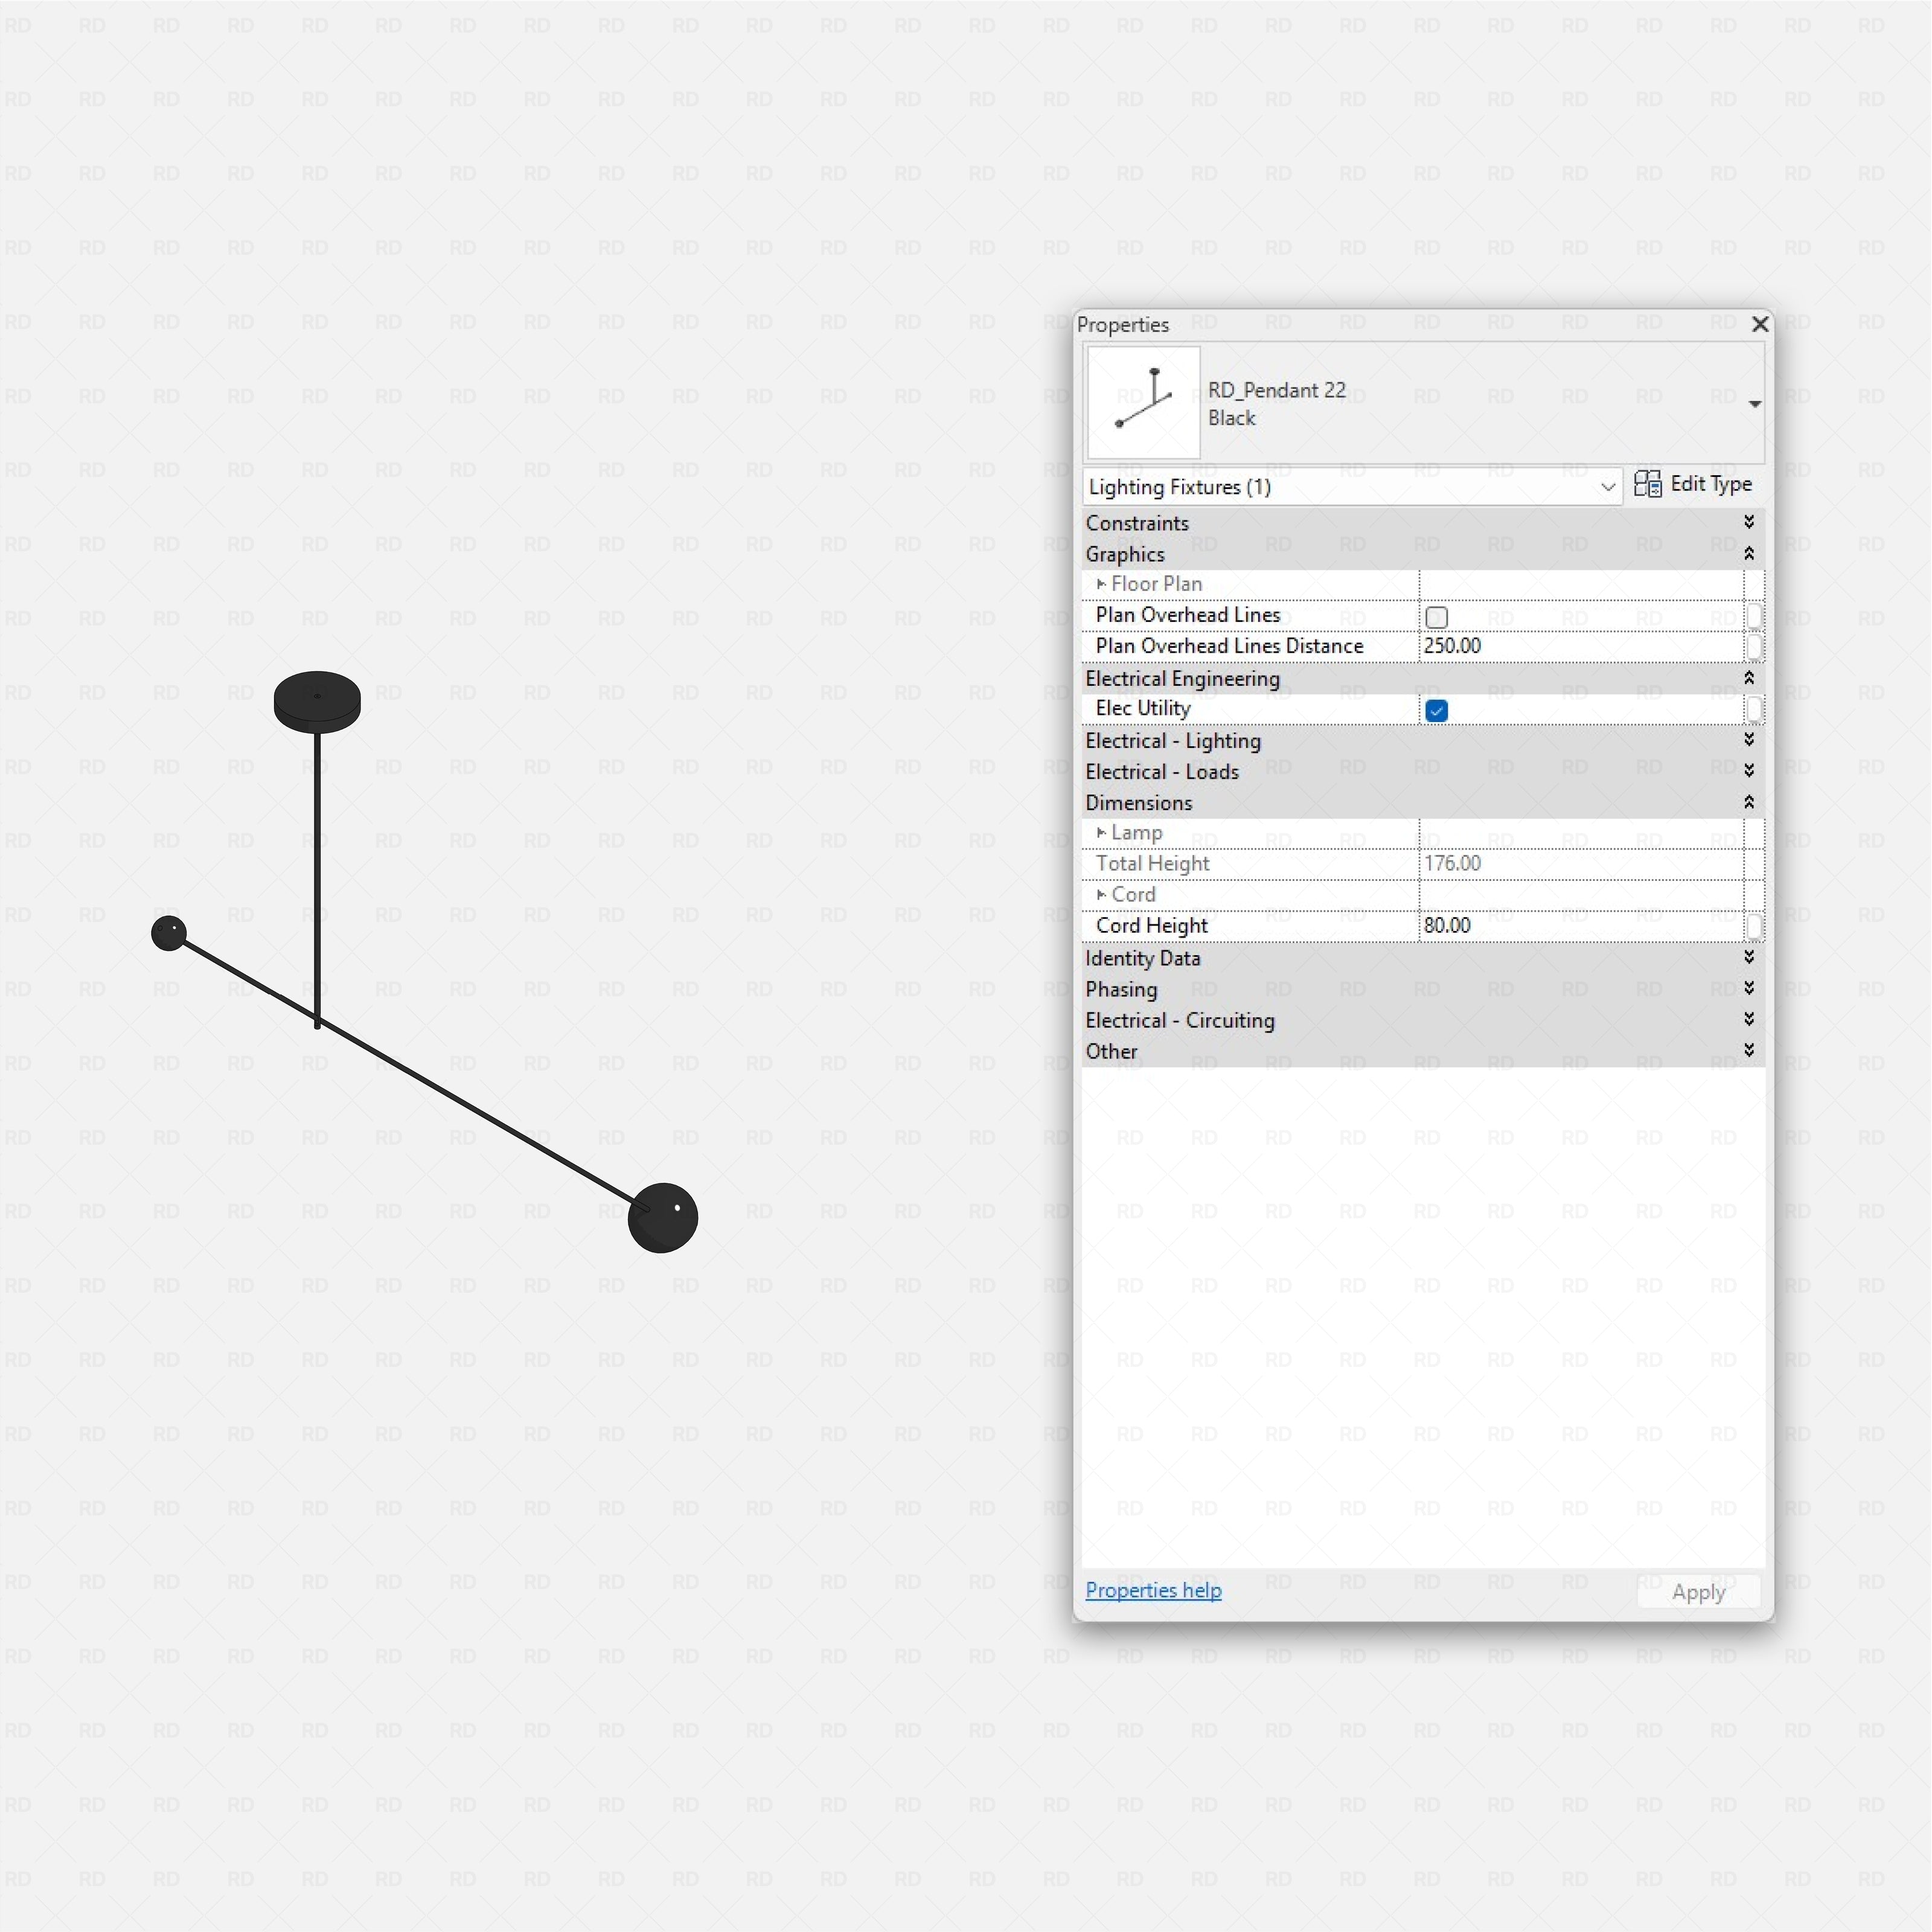Click the Cord Height label
The width and height of the screenshot is (1932, 1932).
(x=1151, y=926)
